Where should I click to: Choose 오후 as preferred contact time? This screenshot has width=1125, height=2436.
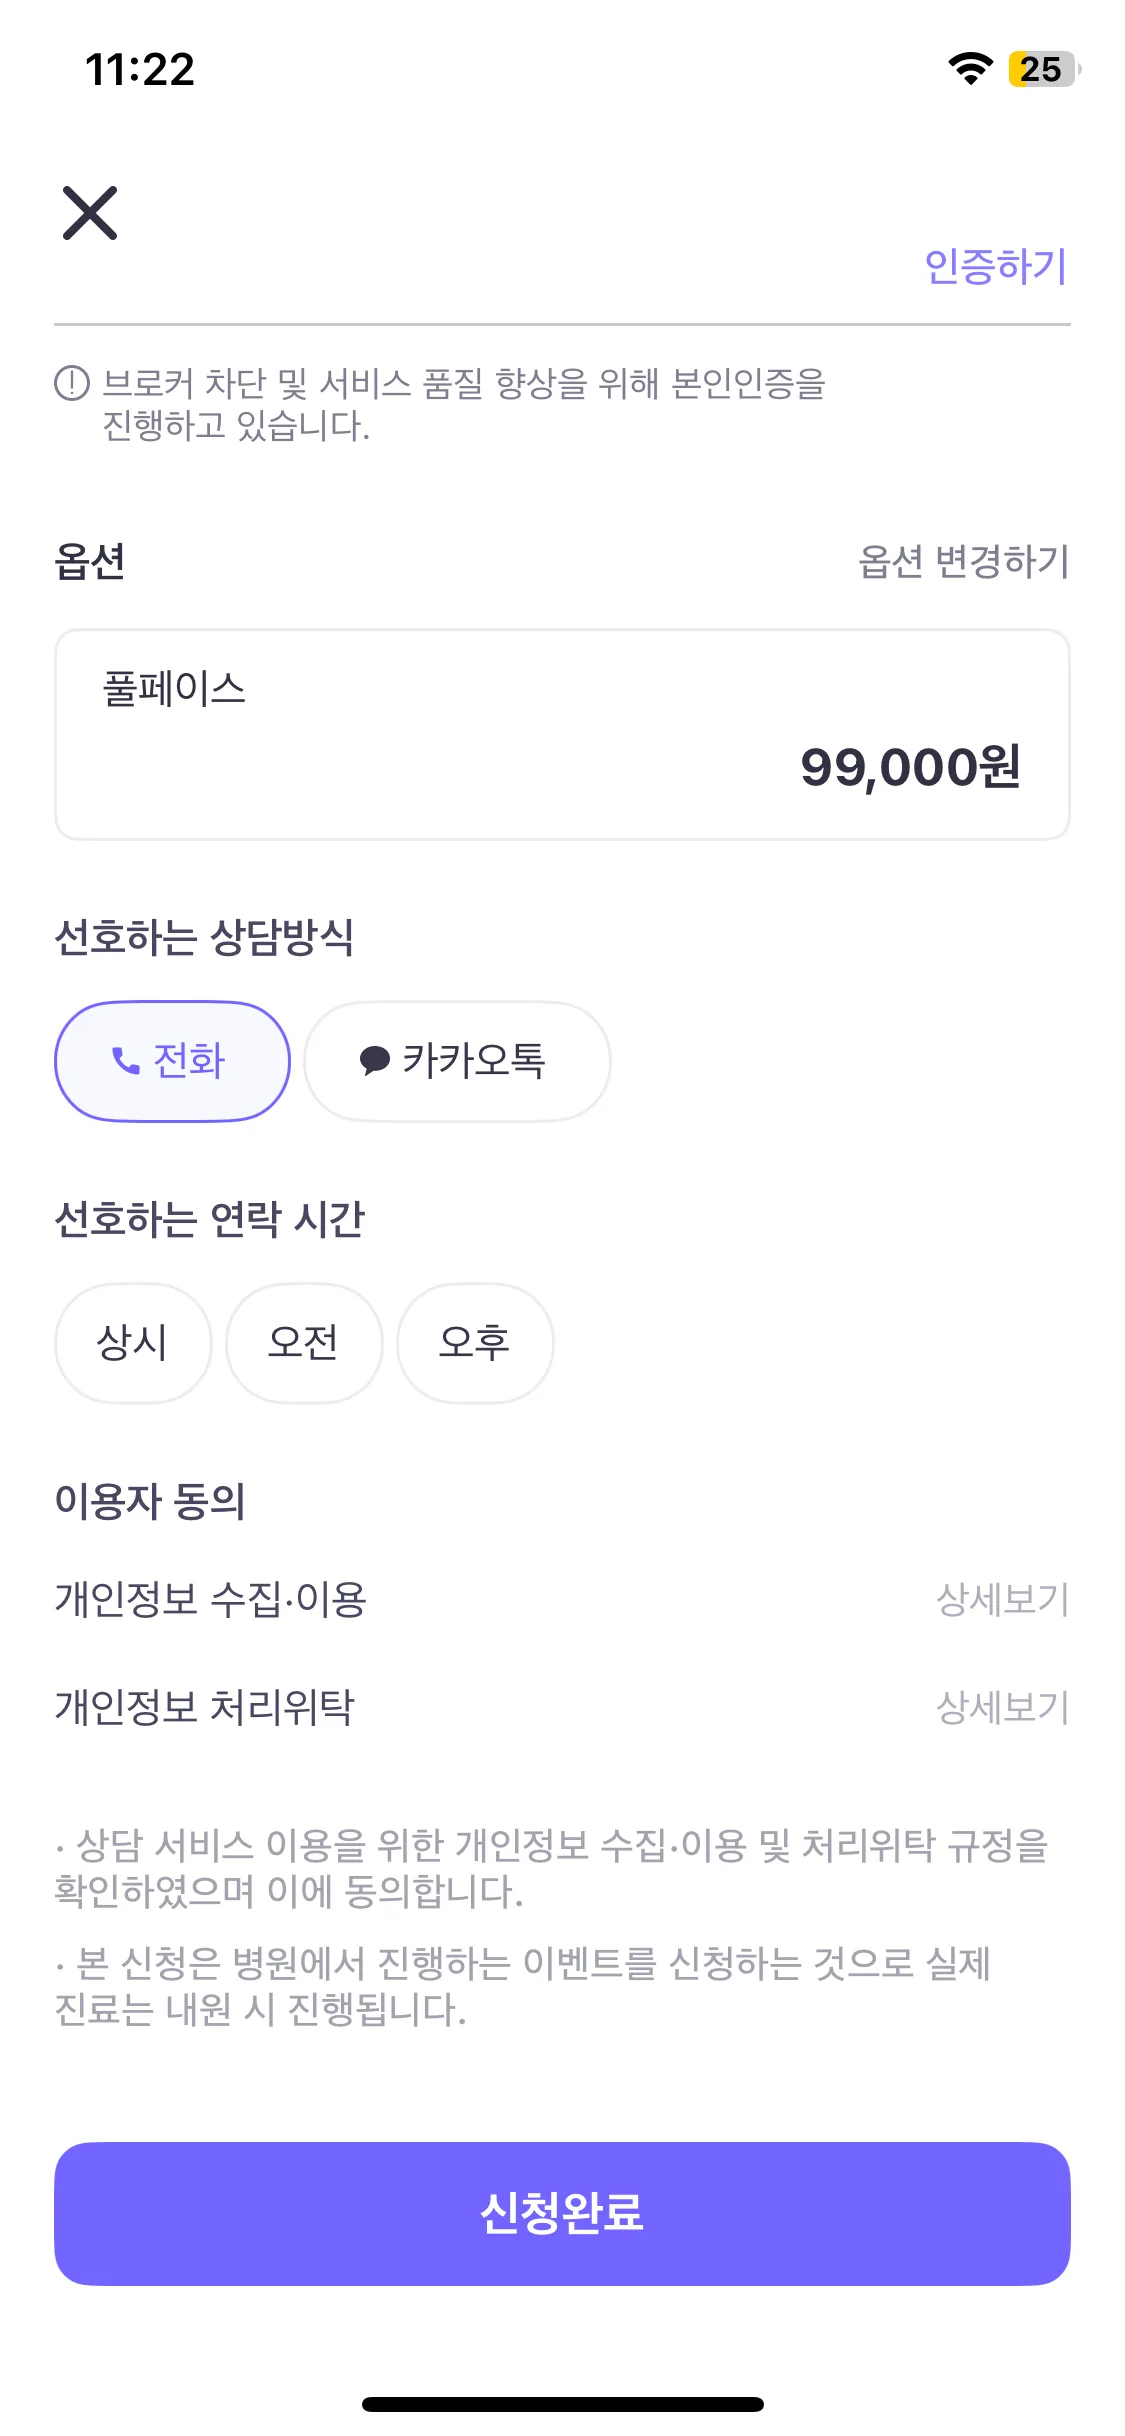(x=475, y=1343)
